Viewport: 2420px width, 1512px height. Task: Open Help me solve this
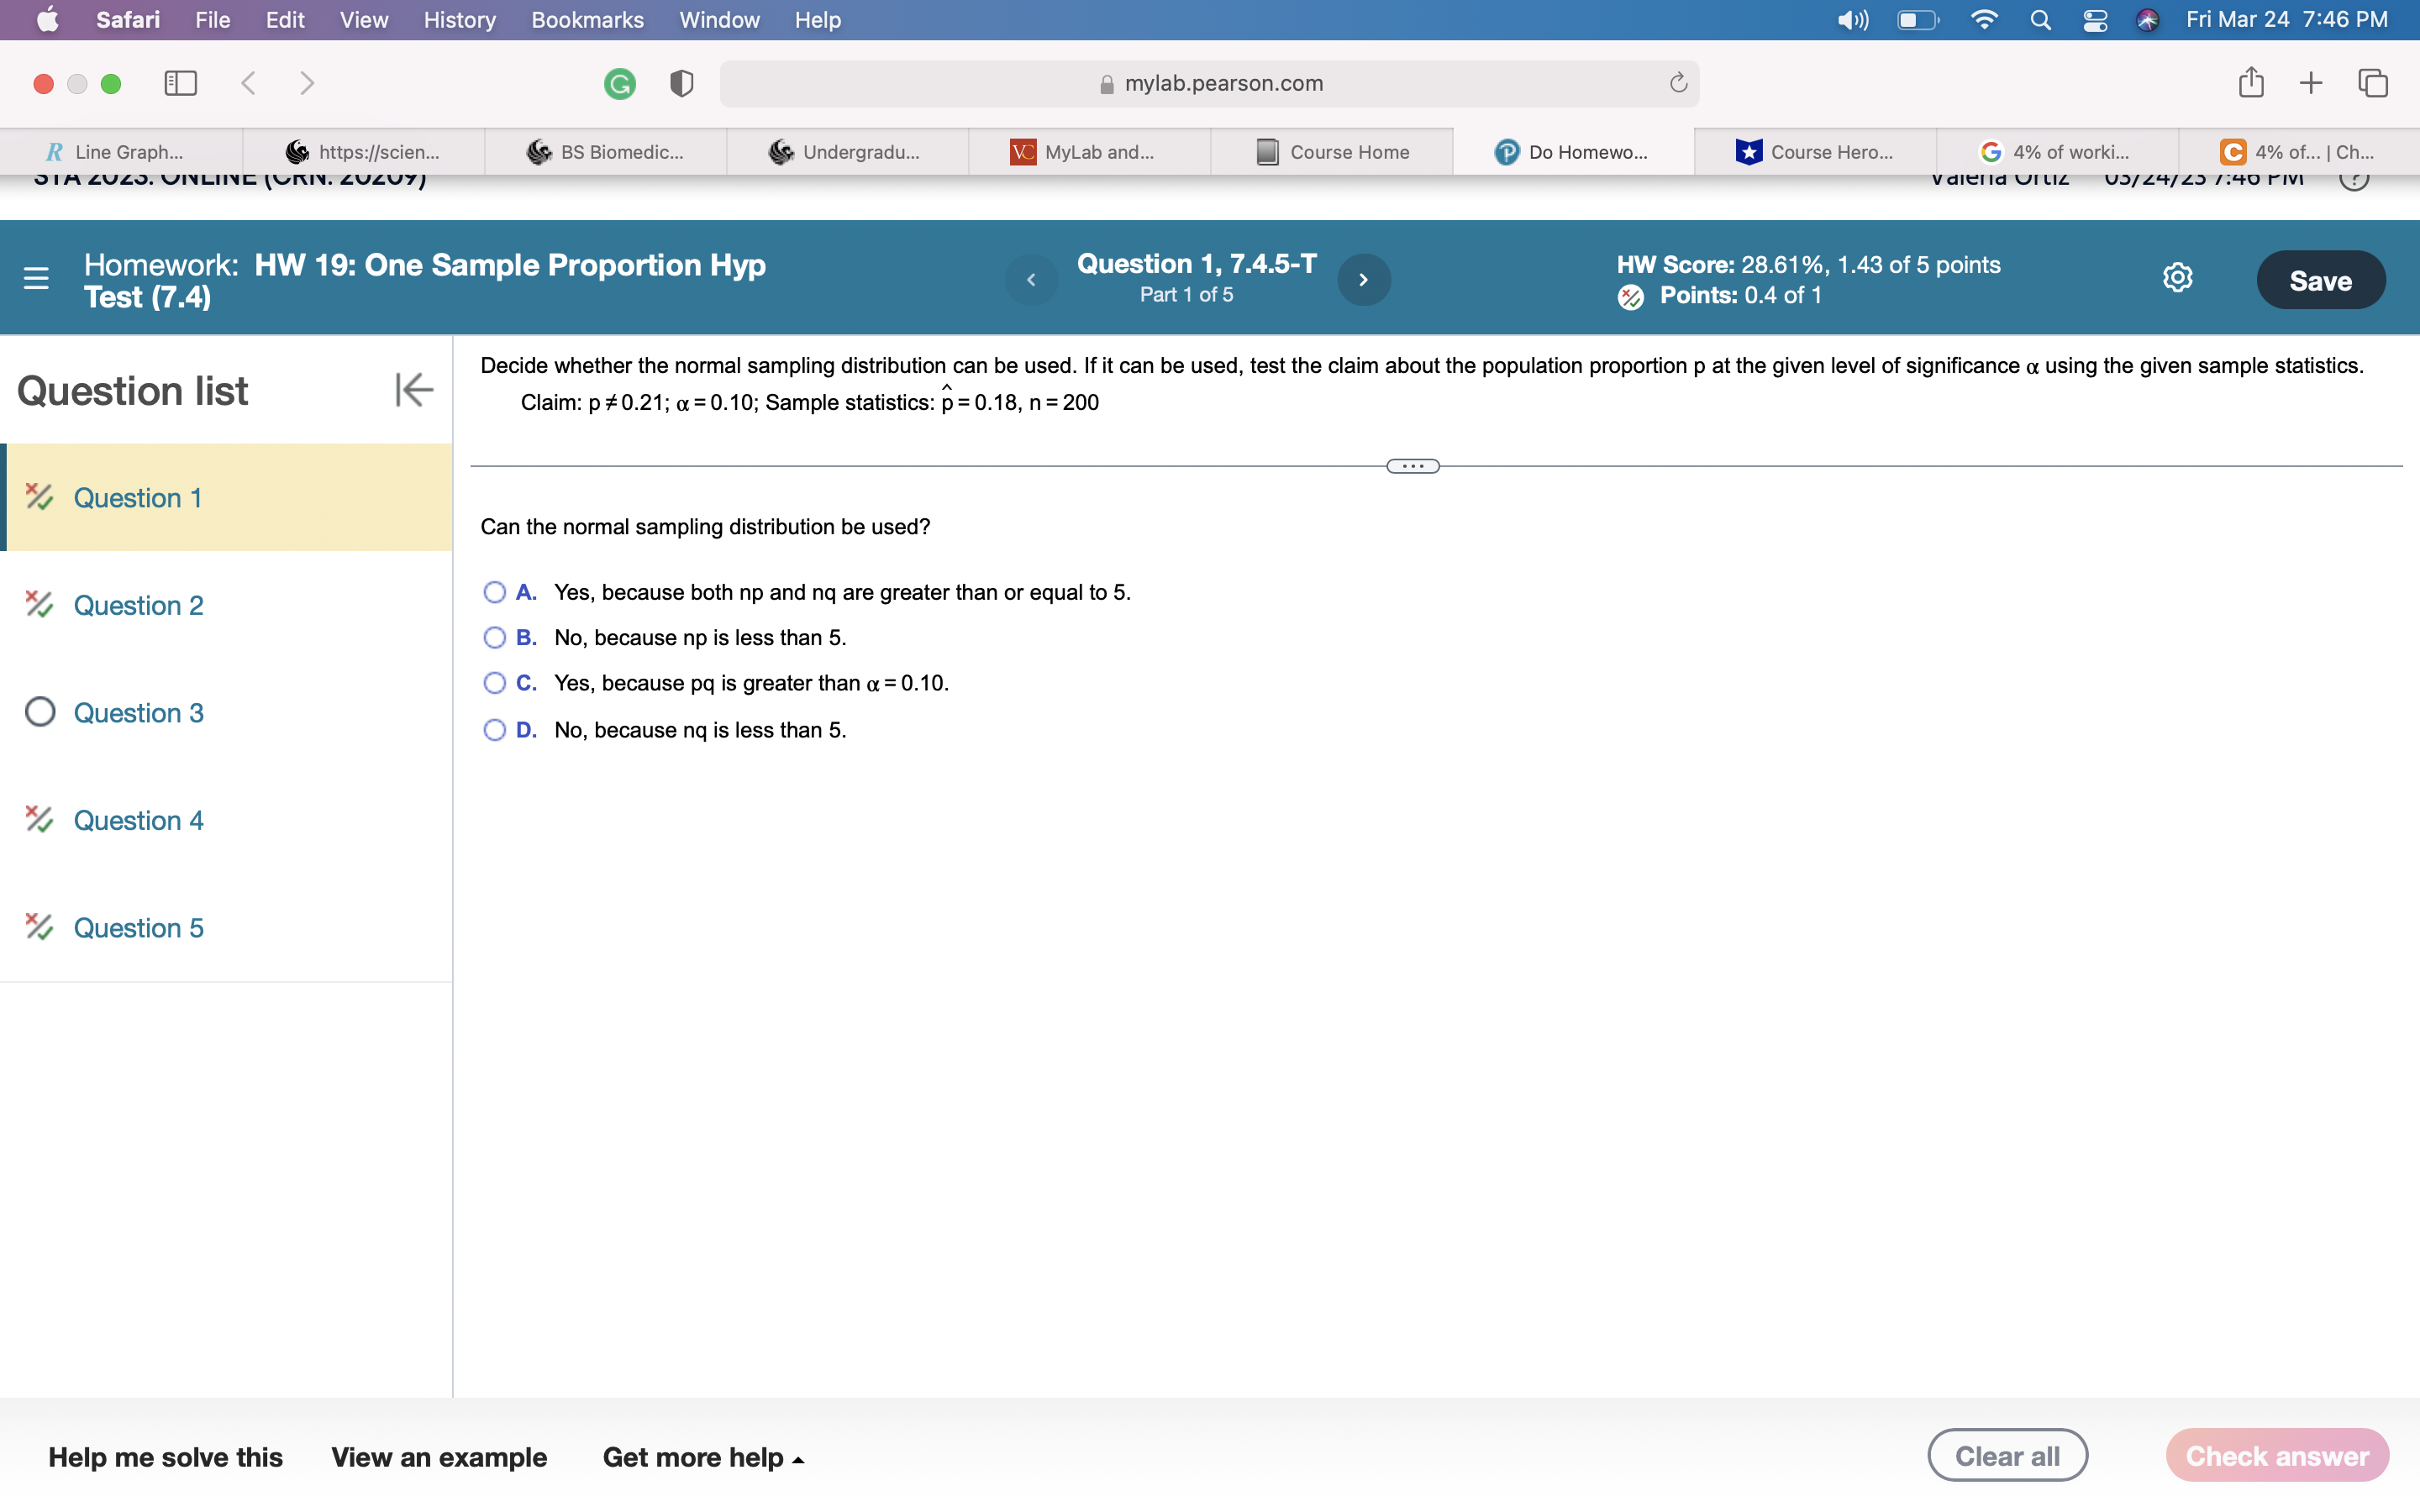point(166,1457)
